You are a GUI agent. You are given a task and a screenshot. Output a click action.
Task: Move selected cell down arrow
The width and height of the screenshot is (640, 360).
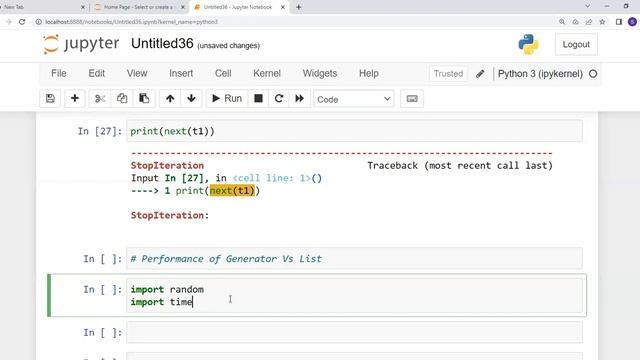tap(191, 99)
